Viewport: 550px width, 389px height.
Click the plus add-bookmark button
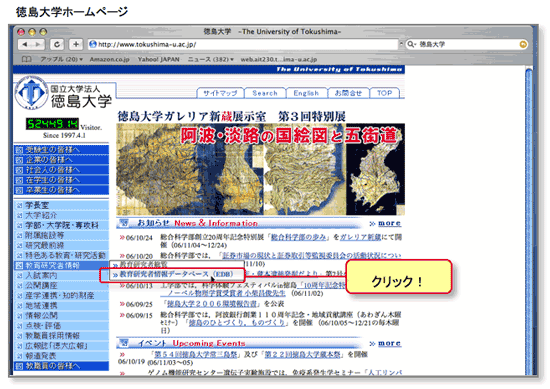click(76, 45)
